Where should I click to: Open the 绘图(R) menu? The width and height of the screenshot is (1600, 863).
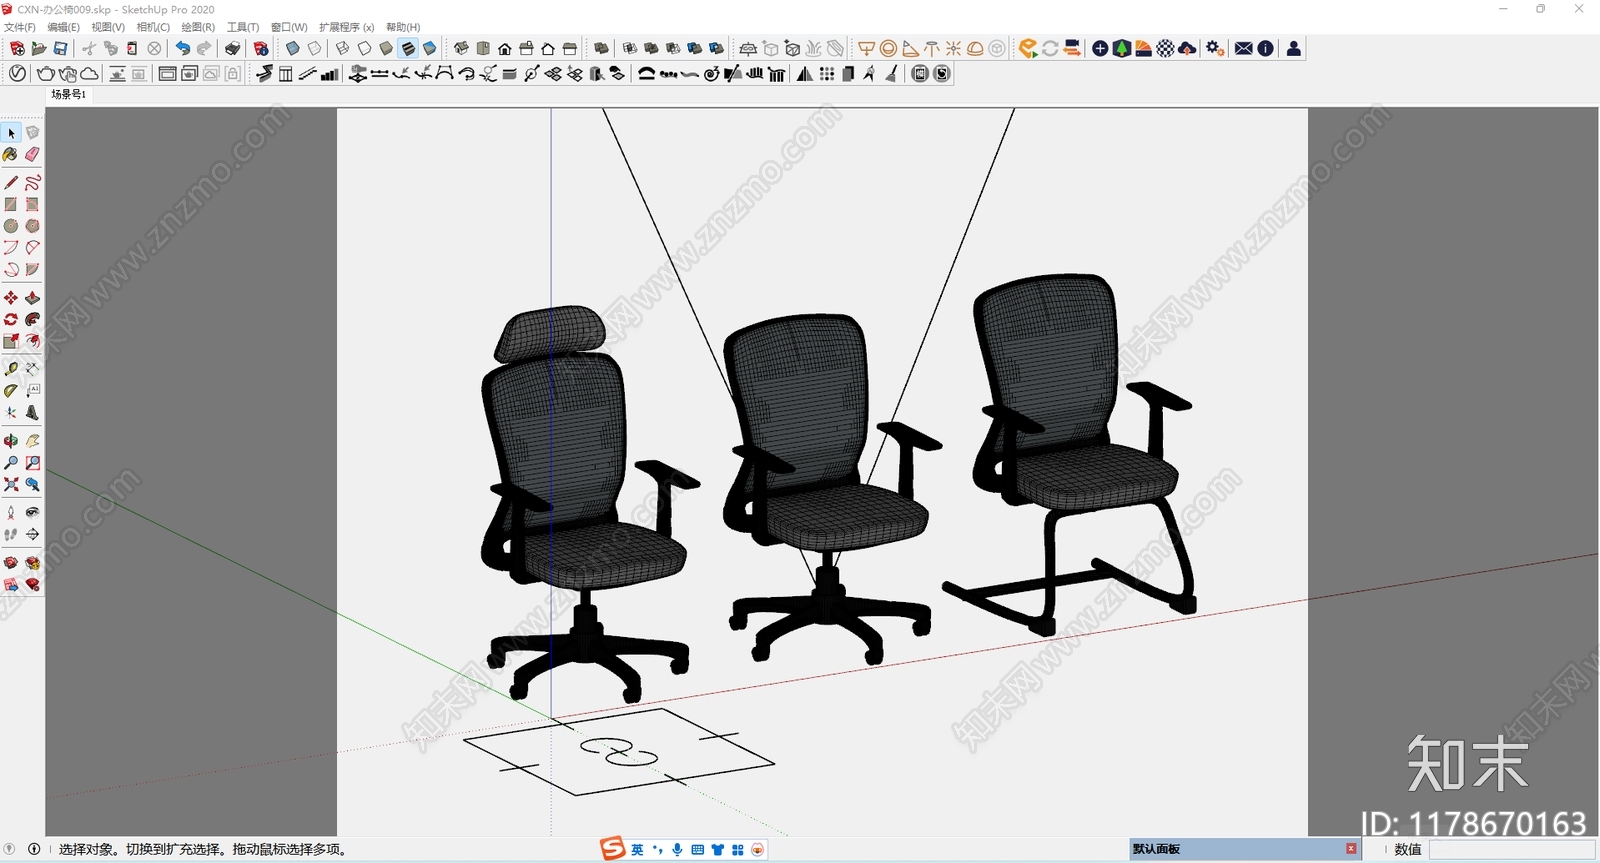[198, 27]
